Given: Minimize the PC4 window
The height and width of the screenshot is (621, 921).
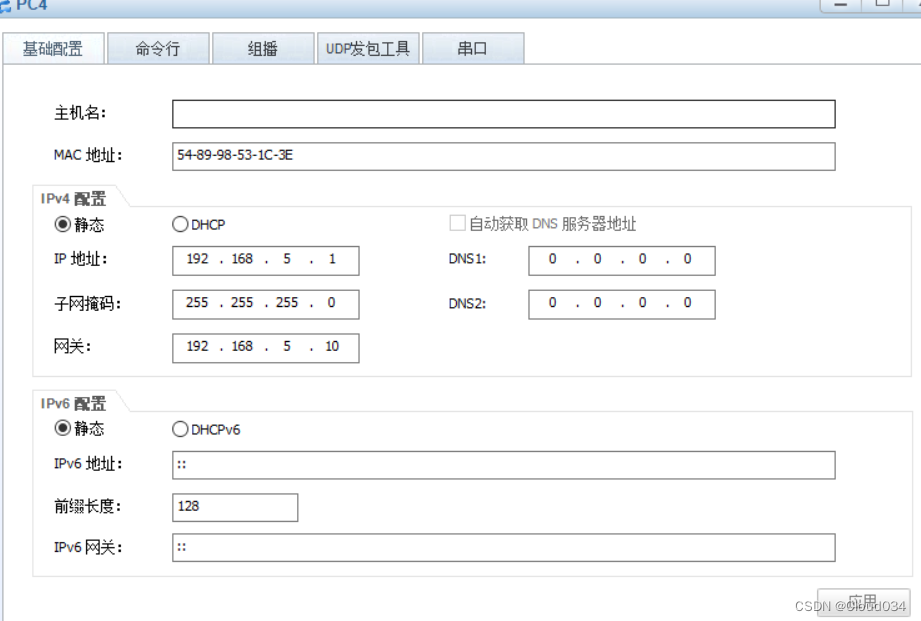Looking at the screenshot, I should point(841,5).
